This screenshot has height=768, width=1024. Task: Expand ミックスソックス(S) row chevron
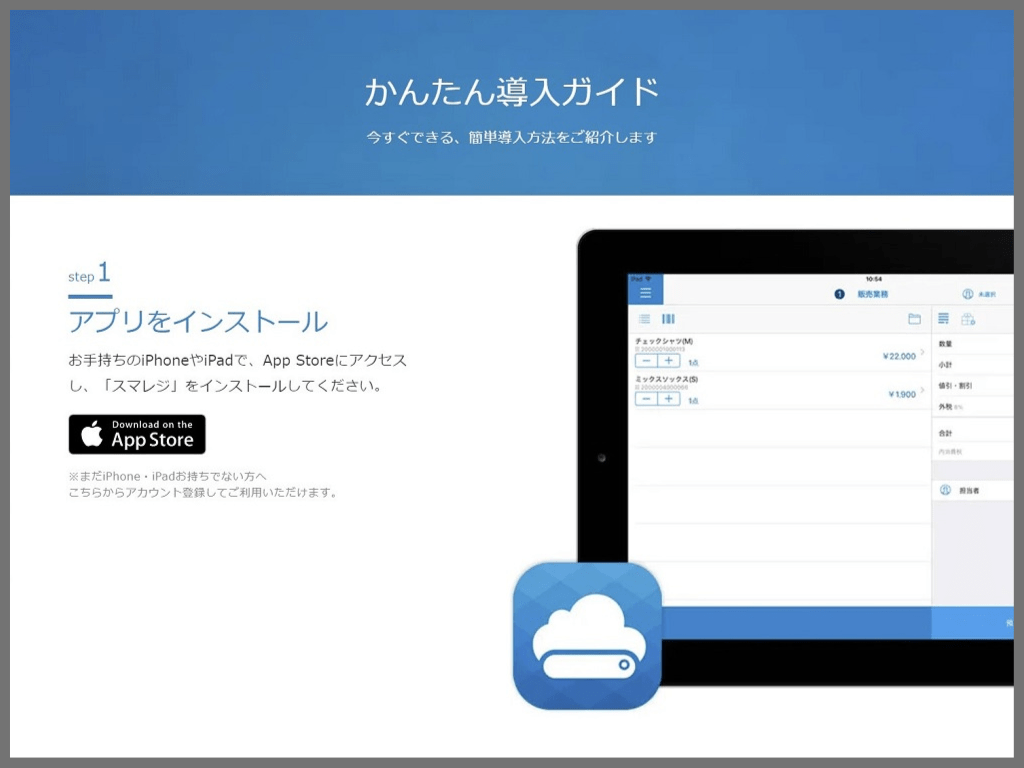click(x=922, y=392)
